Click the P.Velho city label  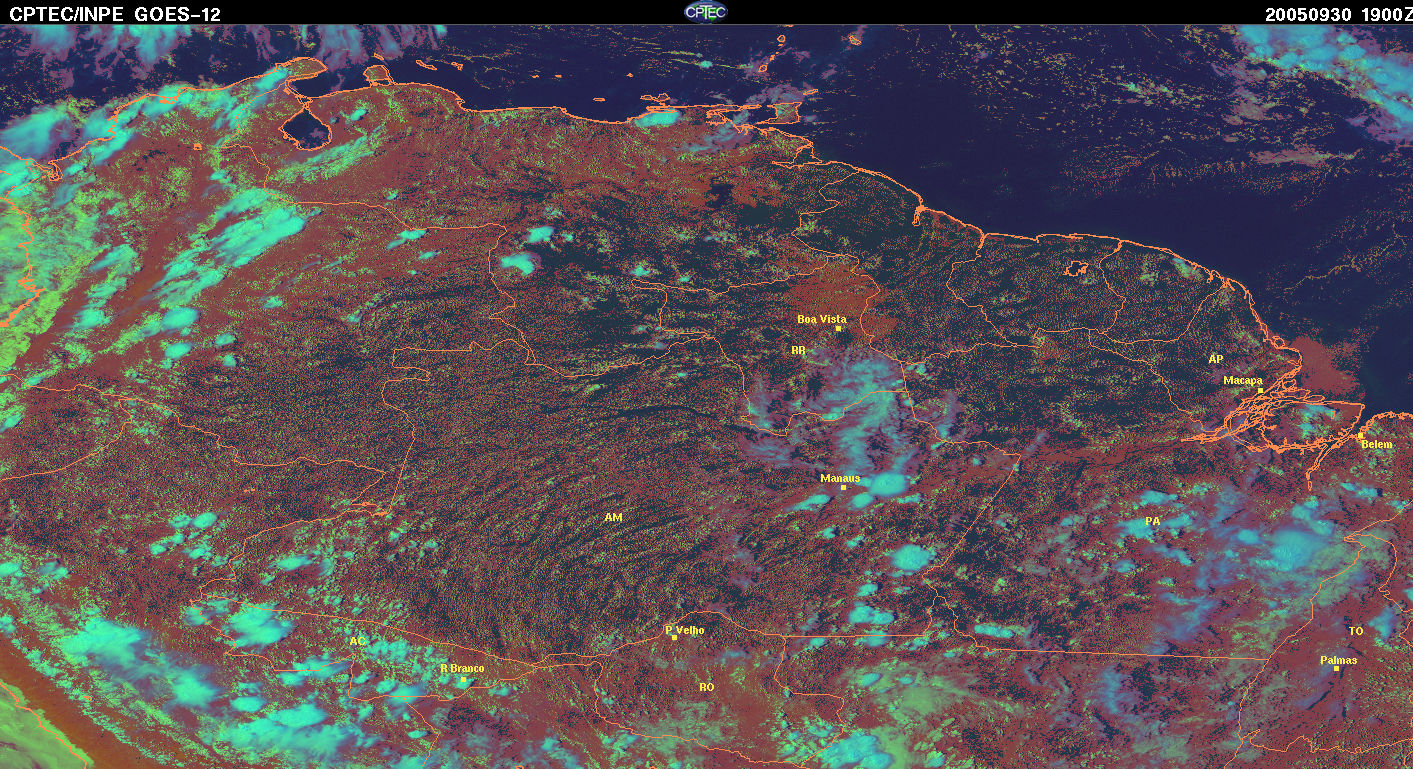685,630
